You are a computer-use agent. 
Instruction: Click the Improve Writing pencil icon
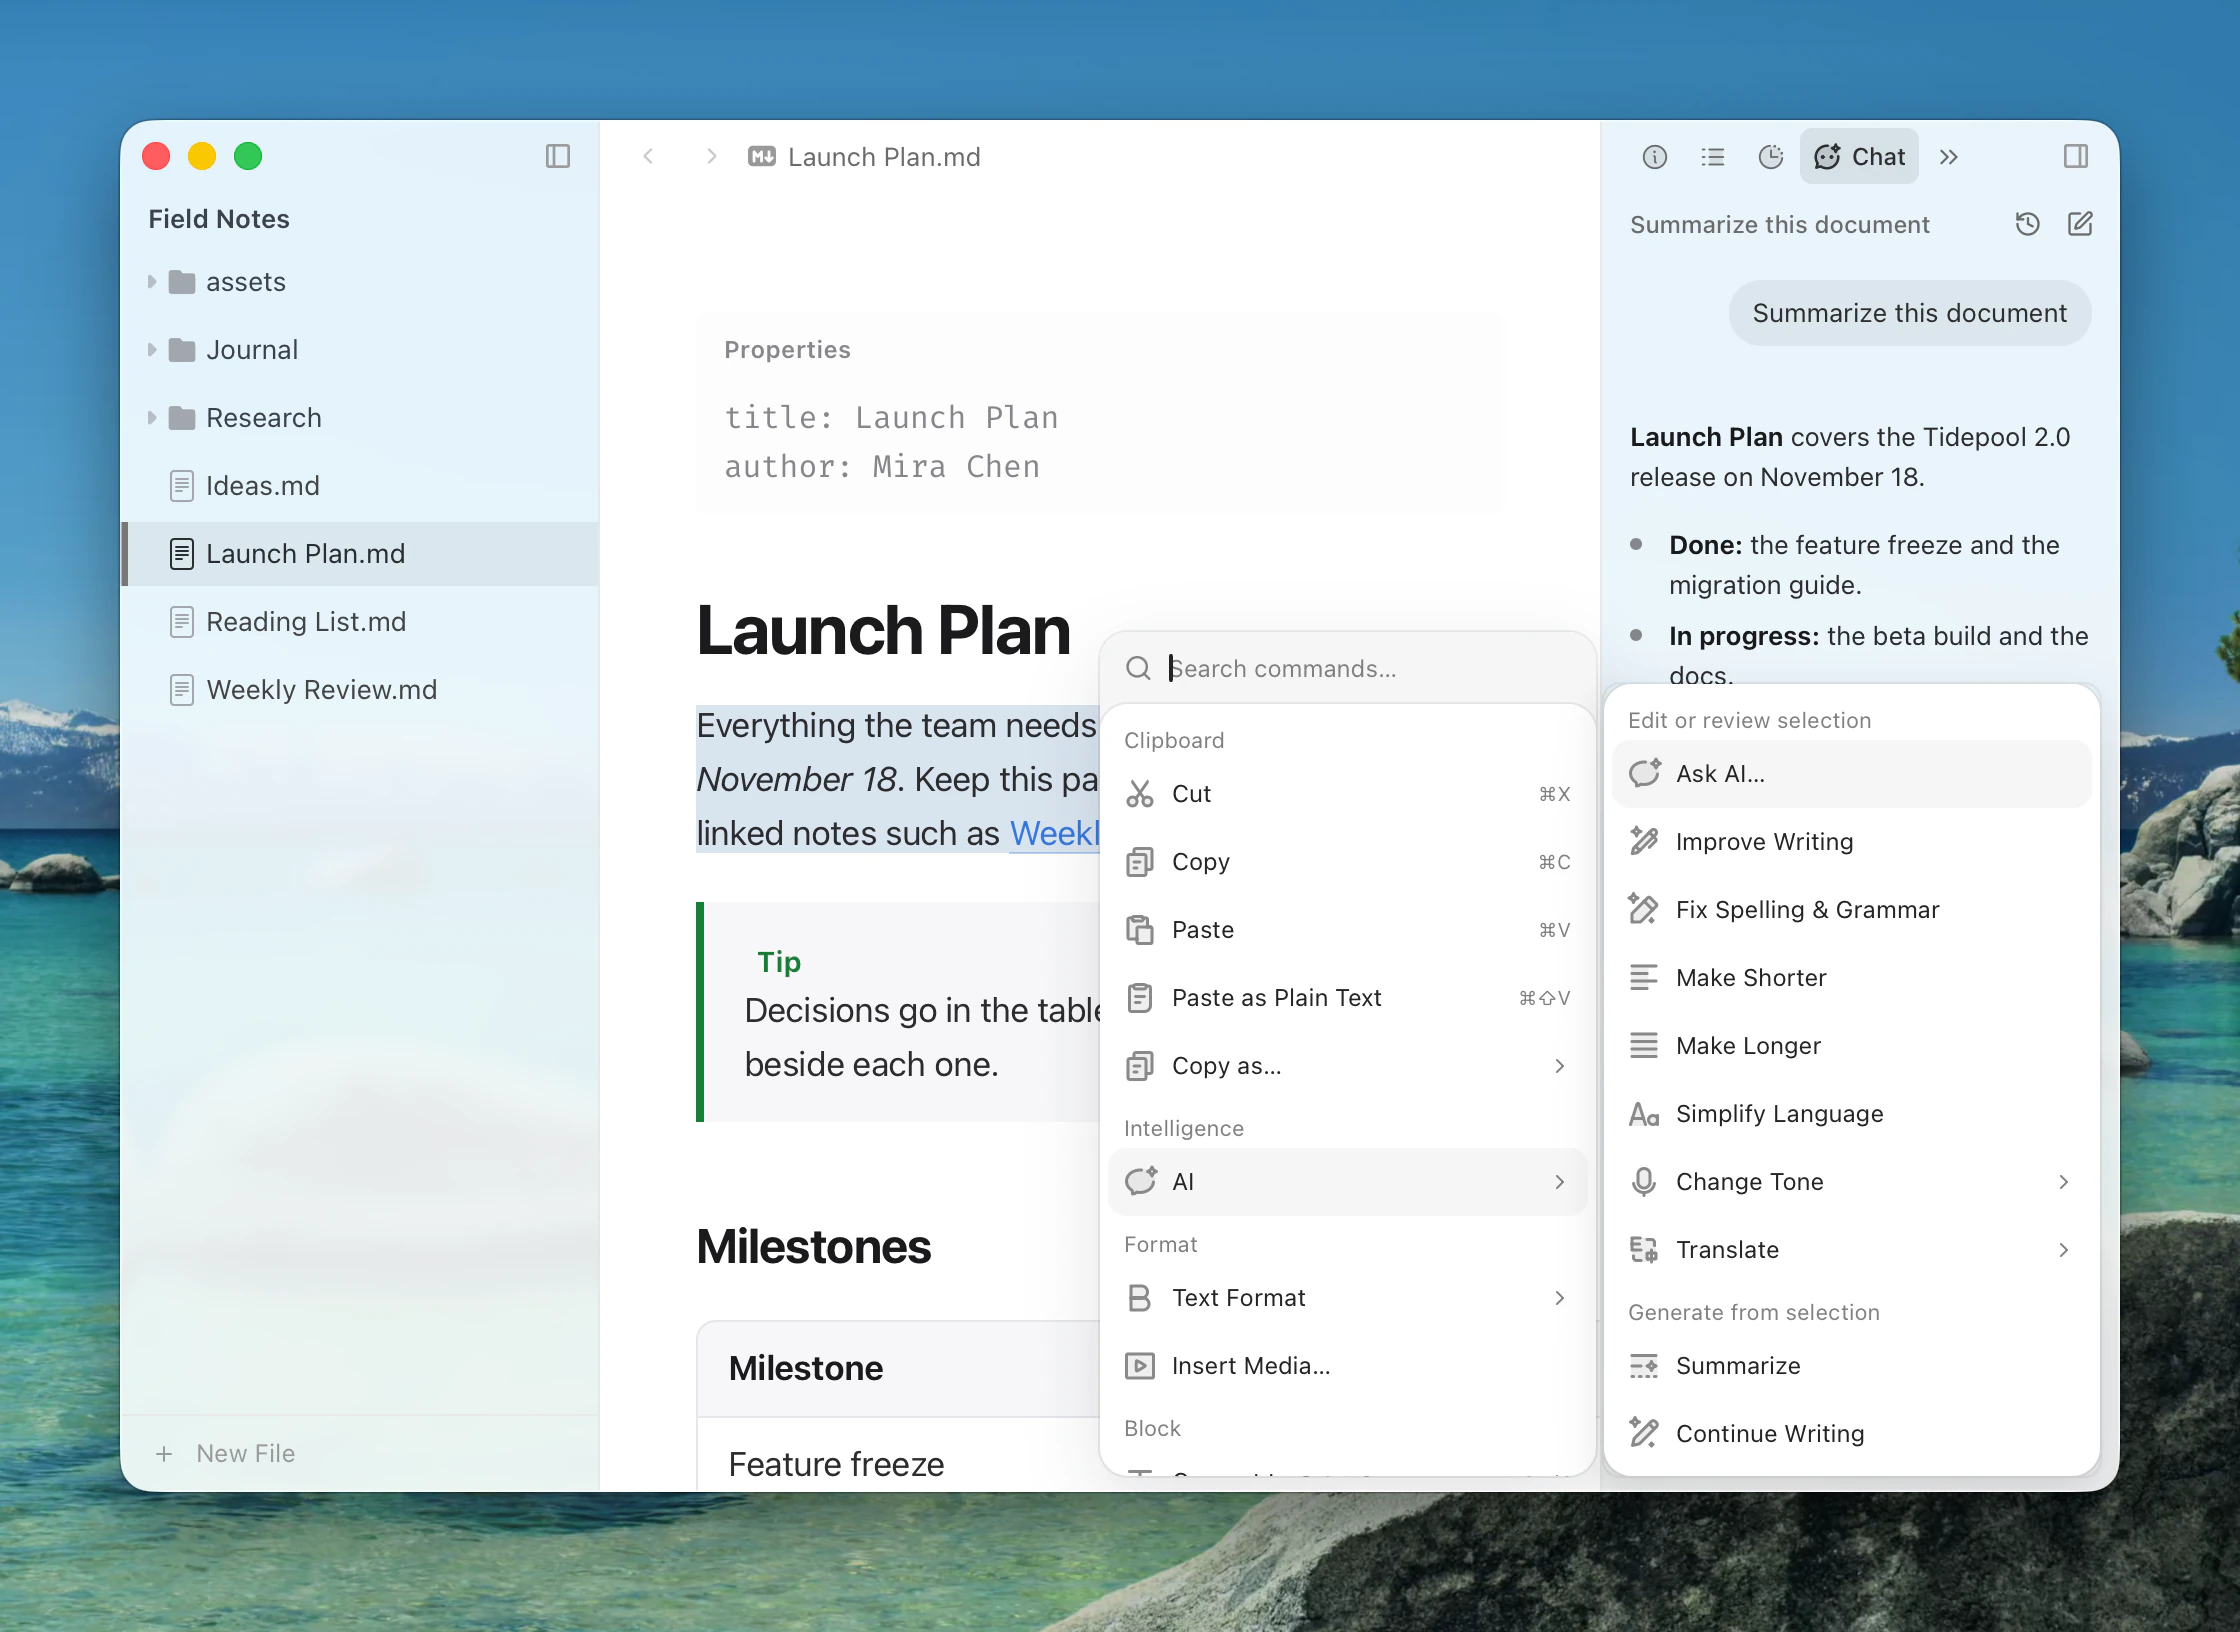pyautogui.click(x=1644, y=841)
